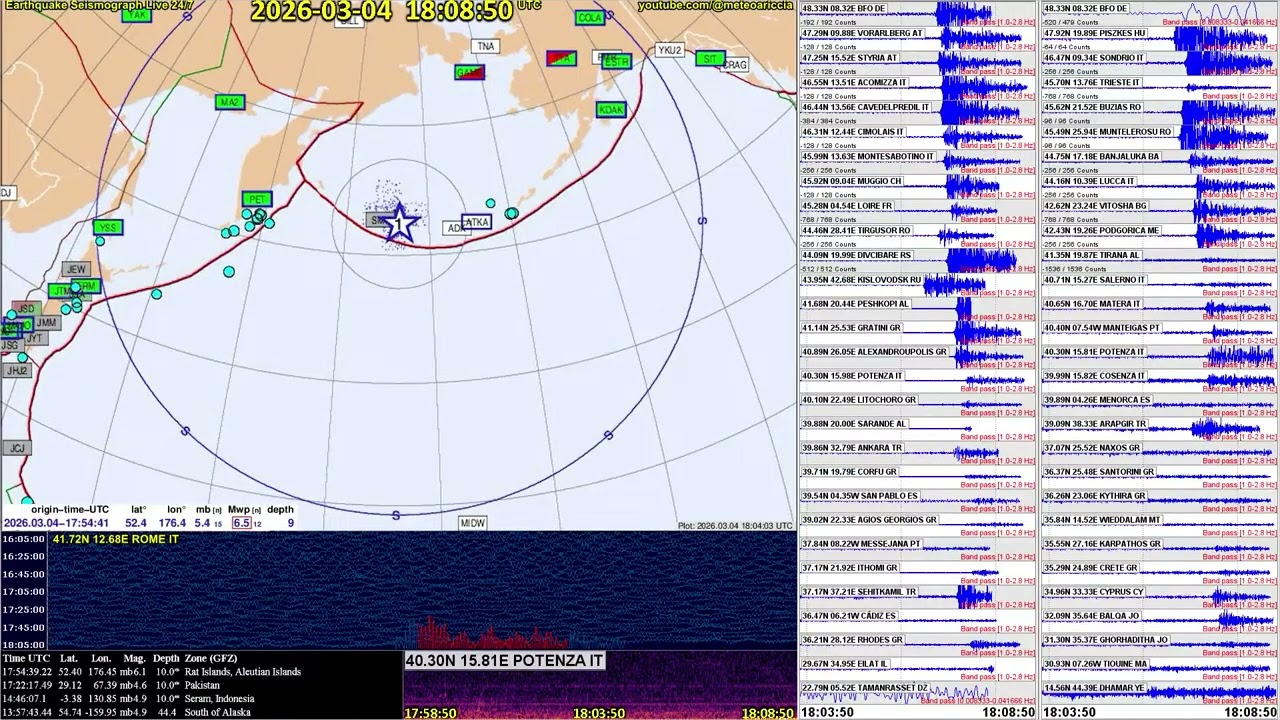Select the SANTORINI GR seismogram trace
Screen dimensions: 1280x720
pos(1160,478)
